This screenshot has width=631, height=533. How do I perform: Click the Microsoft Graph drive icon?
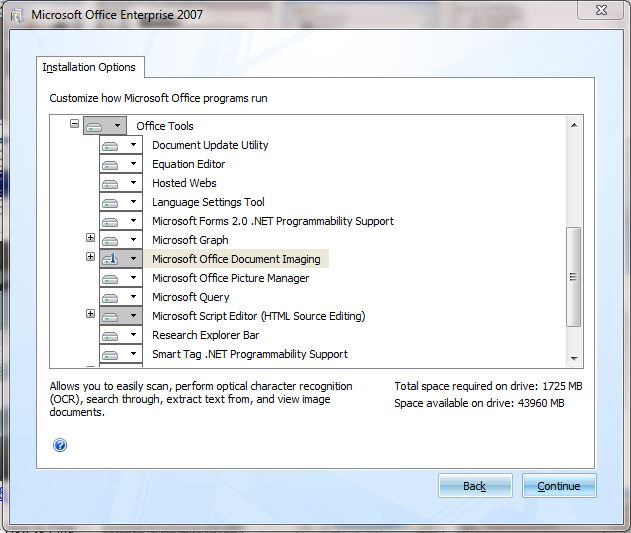(x=110, y=241)
